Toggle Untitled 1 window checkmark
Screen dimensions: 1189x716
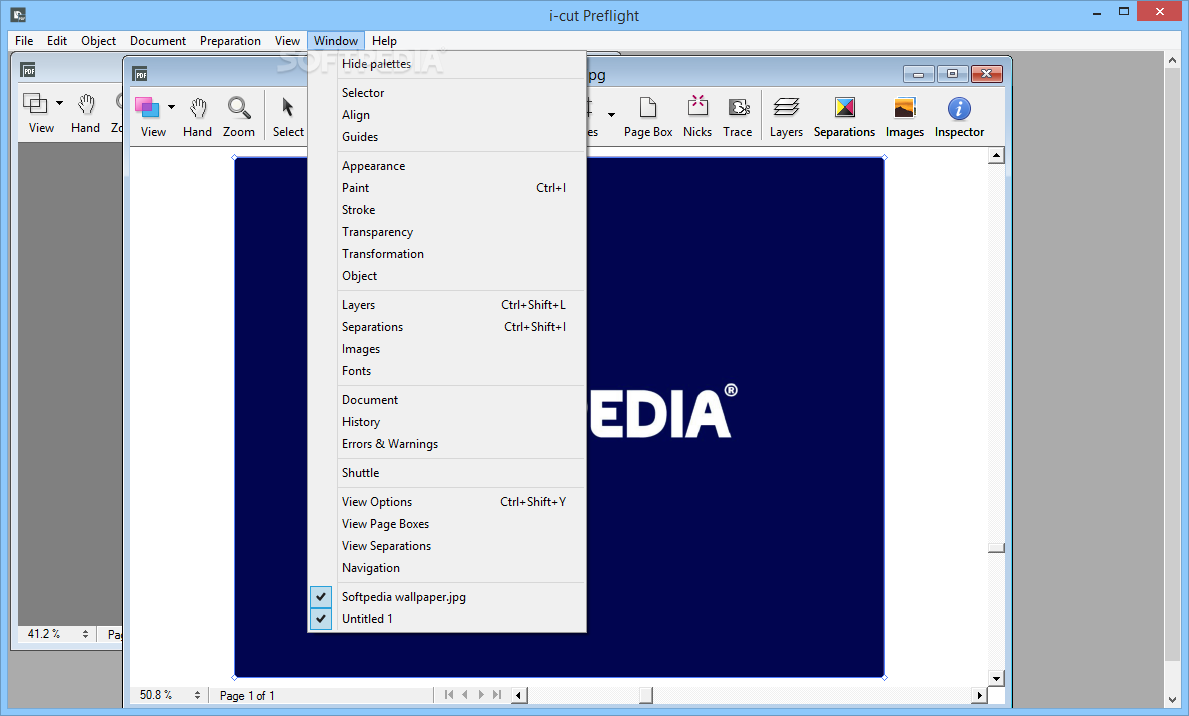321,619
